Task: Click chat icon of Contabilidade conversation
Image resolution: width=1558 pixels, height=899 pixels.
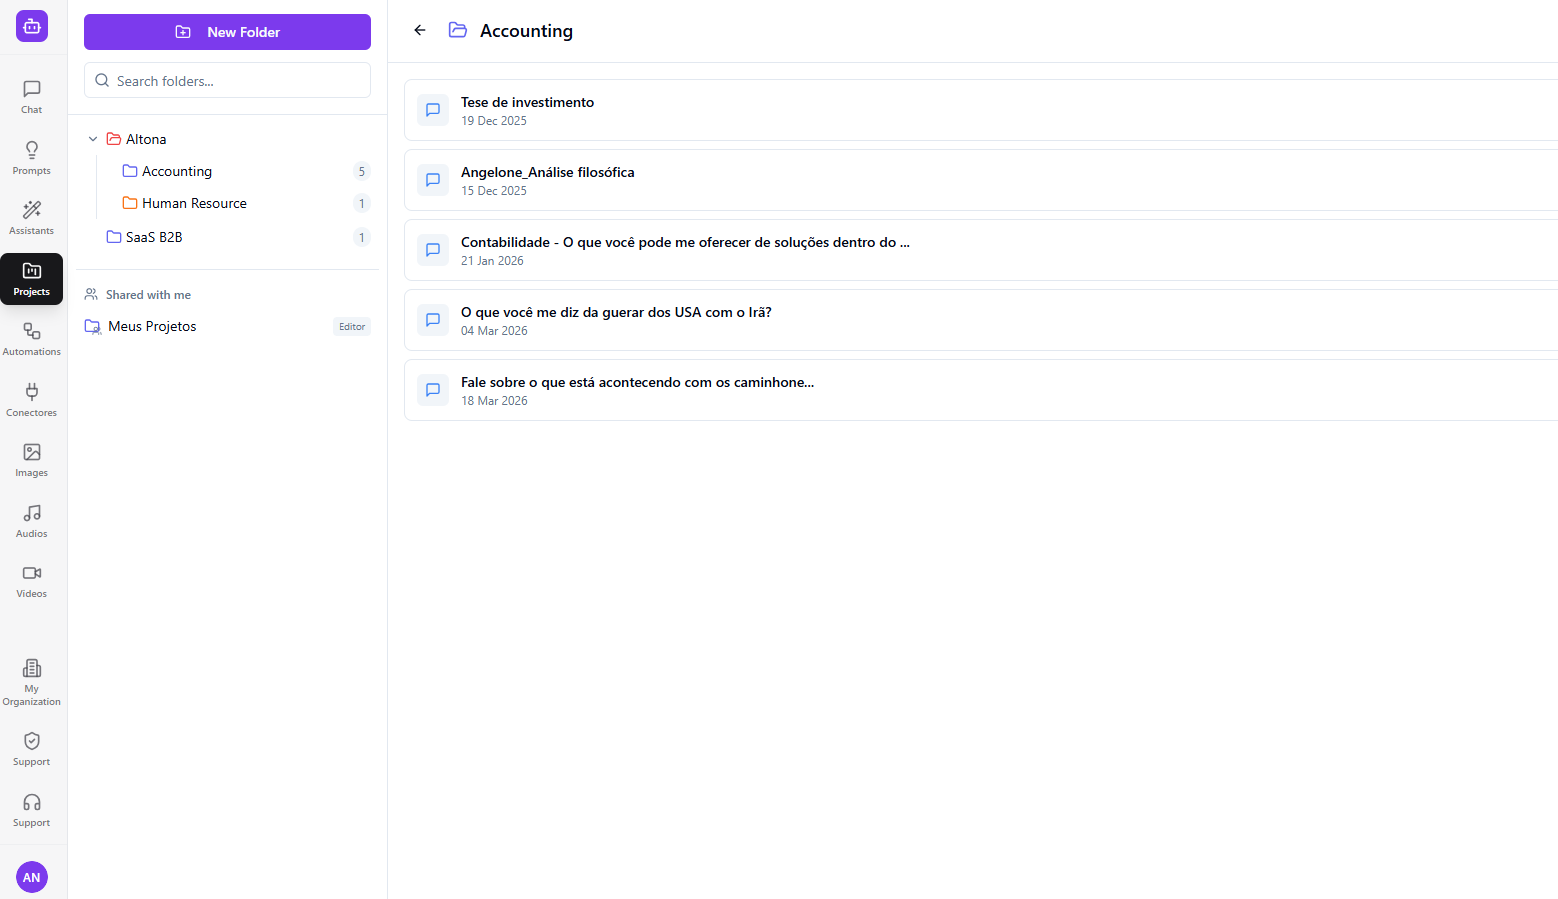Action: (x=433, y=250)
